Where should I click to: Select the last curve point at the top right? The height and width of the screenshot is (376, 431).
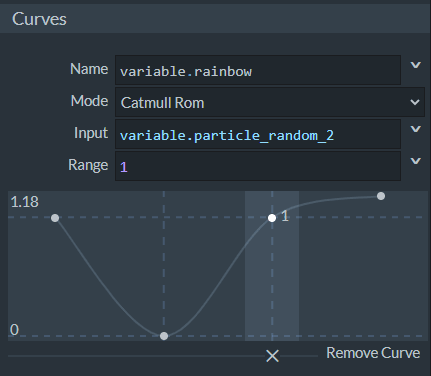pos(381,196)
